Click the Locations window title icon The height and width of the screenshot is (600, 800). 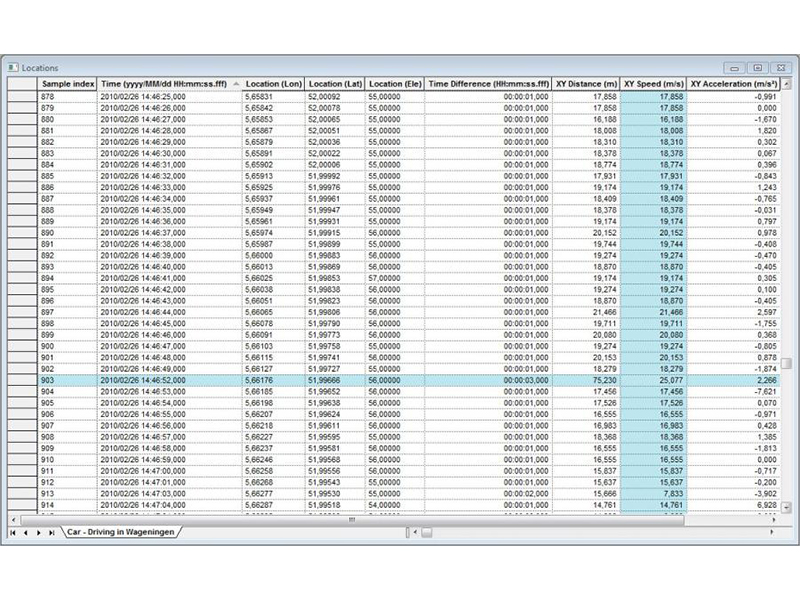(13, 67)
